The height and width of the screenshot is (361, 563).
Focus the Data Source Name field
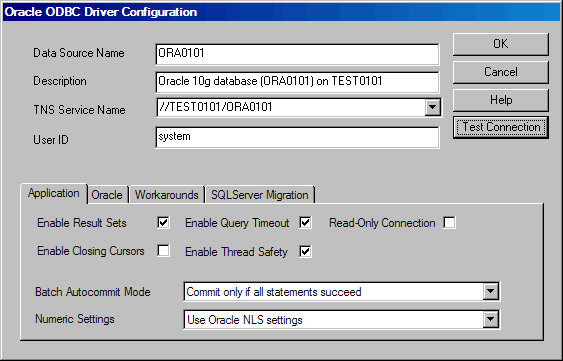pyautogui.click(x=297, y=54)
